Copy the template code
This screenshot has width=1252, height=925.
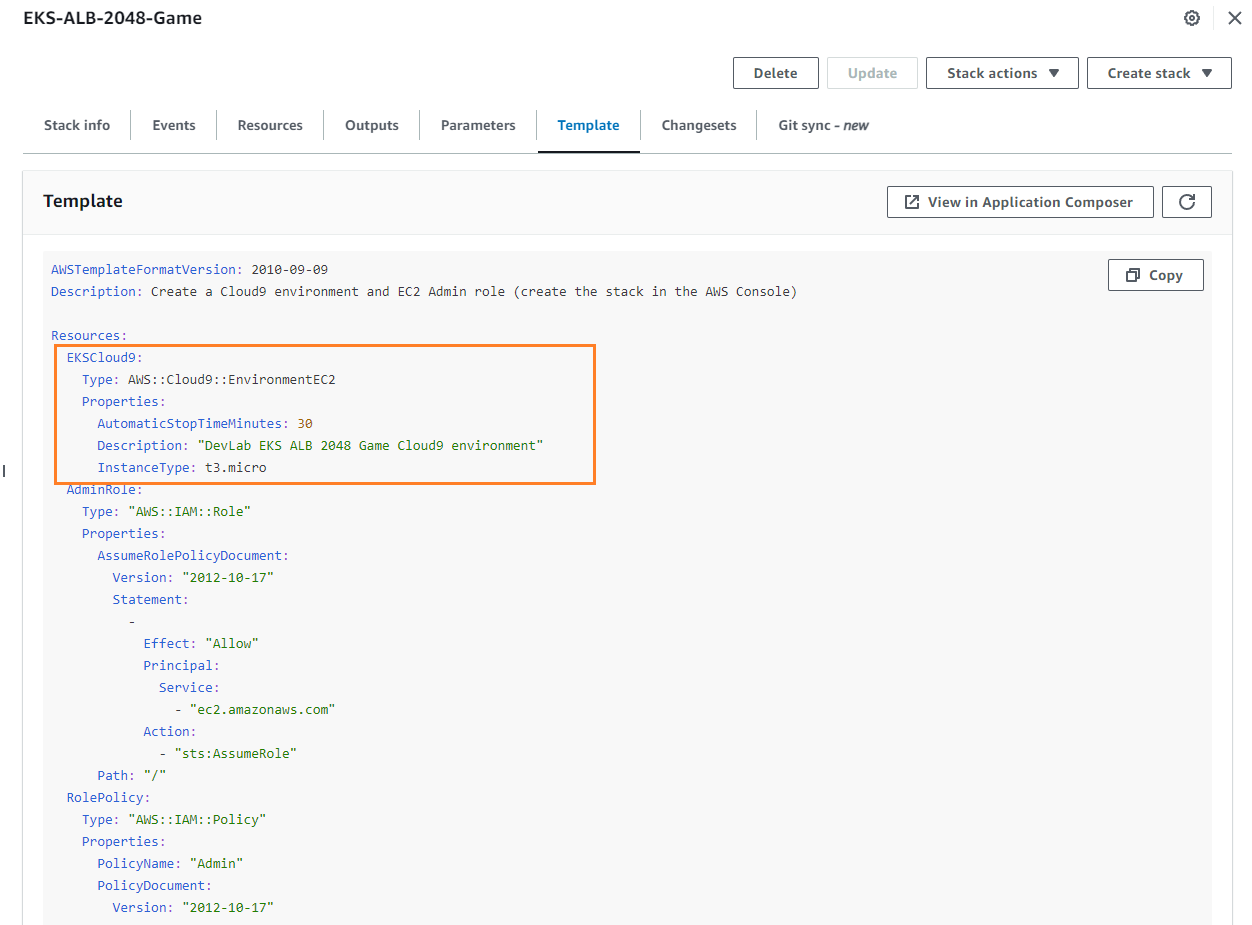[1155, 275]
